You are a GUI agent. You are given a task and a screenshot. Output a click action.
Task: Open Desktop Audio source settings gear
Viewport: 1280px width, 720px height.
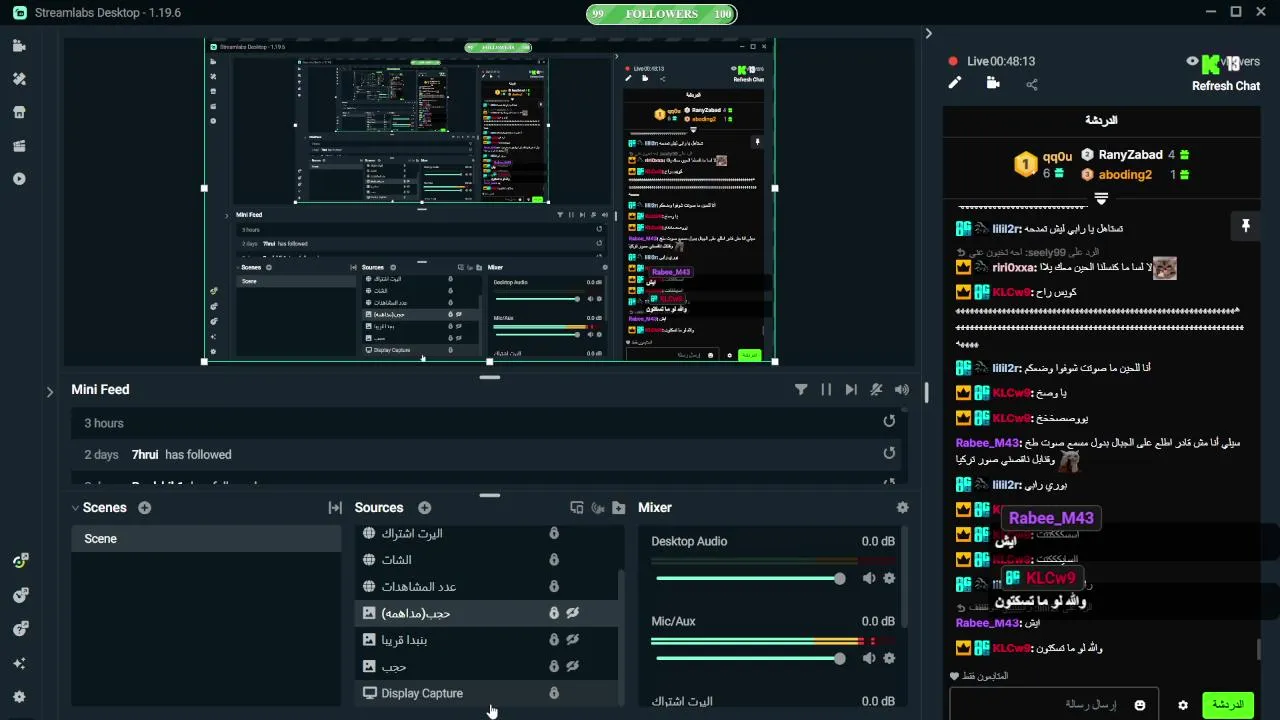(x=889, y=578)
